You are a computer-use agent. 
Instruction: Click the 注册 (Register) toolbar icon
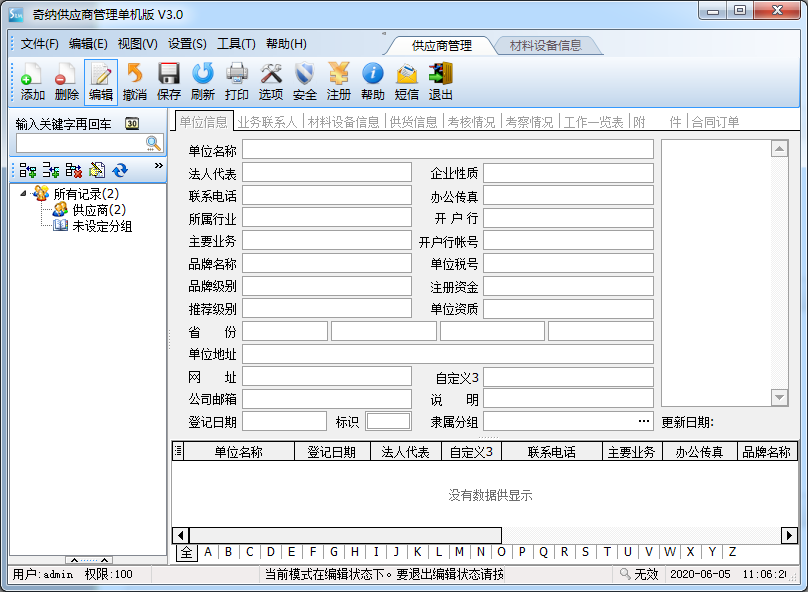(x=339, y=82)
